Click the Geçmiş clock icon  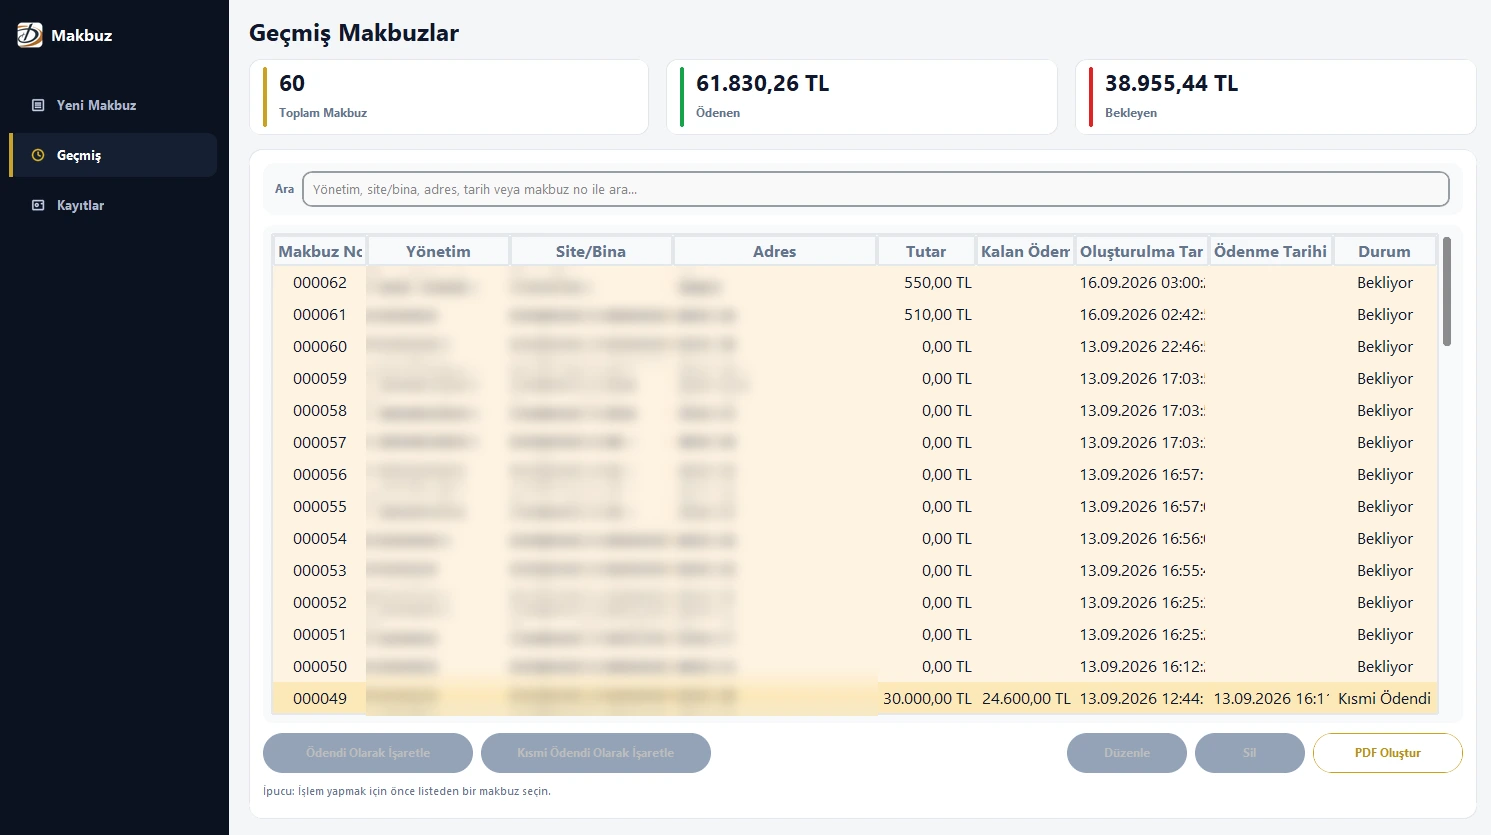pyautogui.click(x=38, y=155)
